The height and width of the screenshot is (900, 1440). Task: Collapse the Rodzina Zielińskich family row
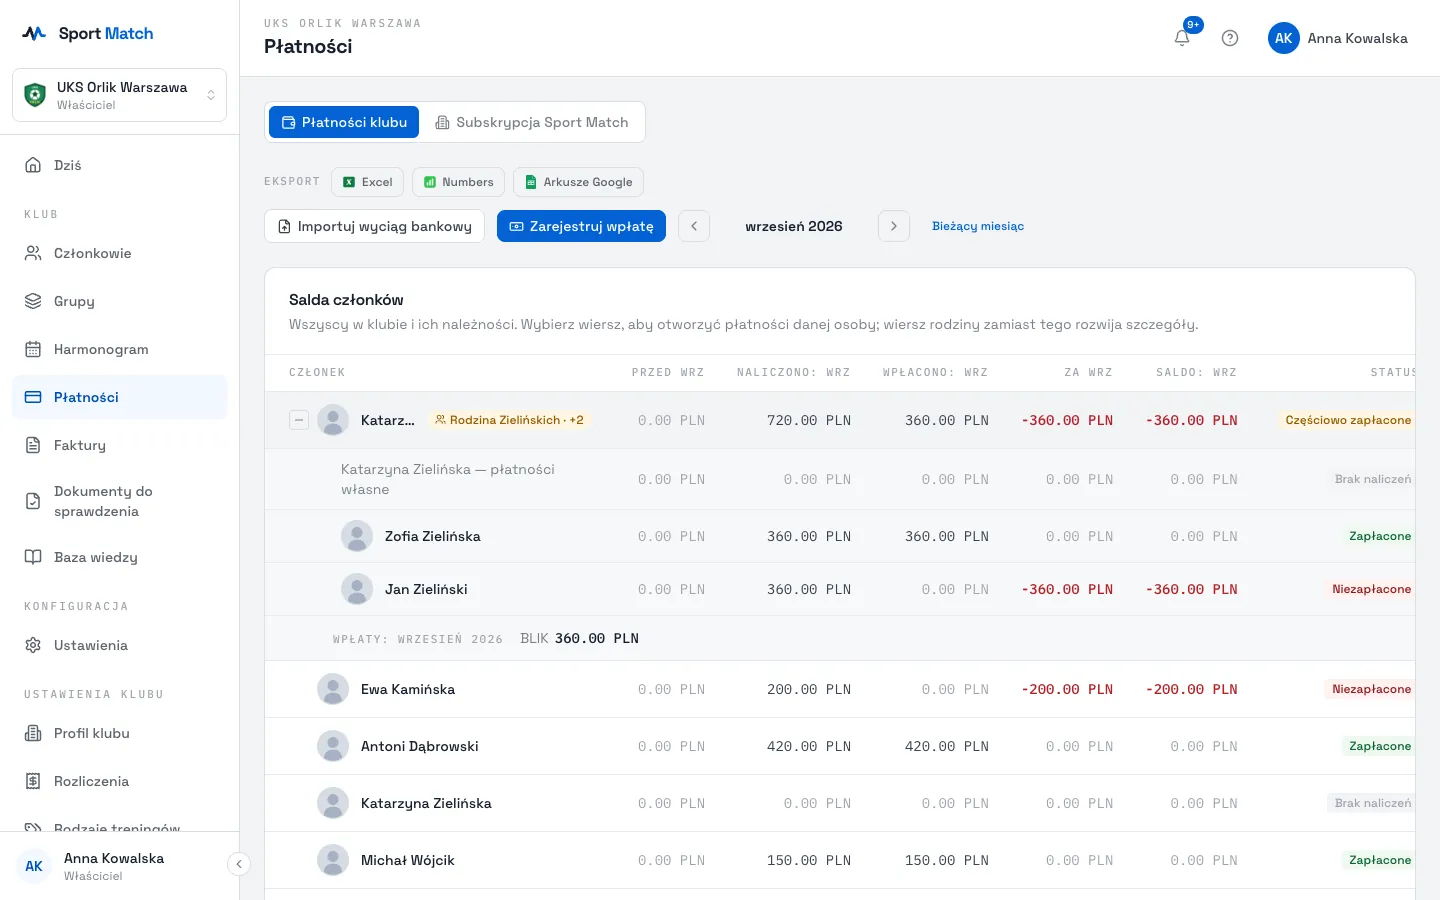coord(299,420)
